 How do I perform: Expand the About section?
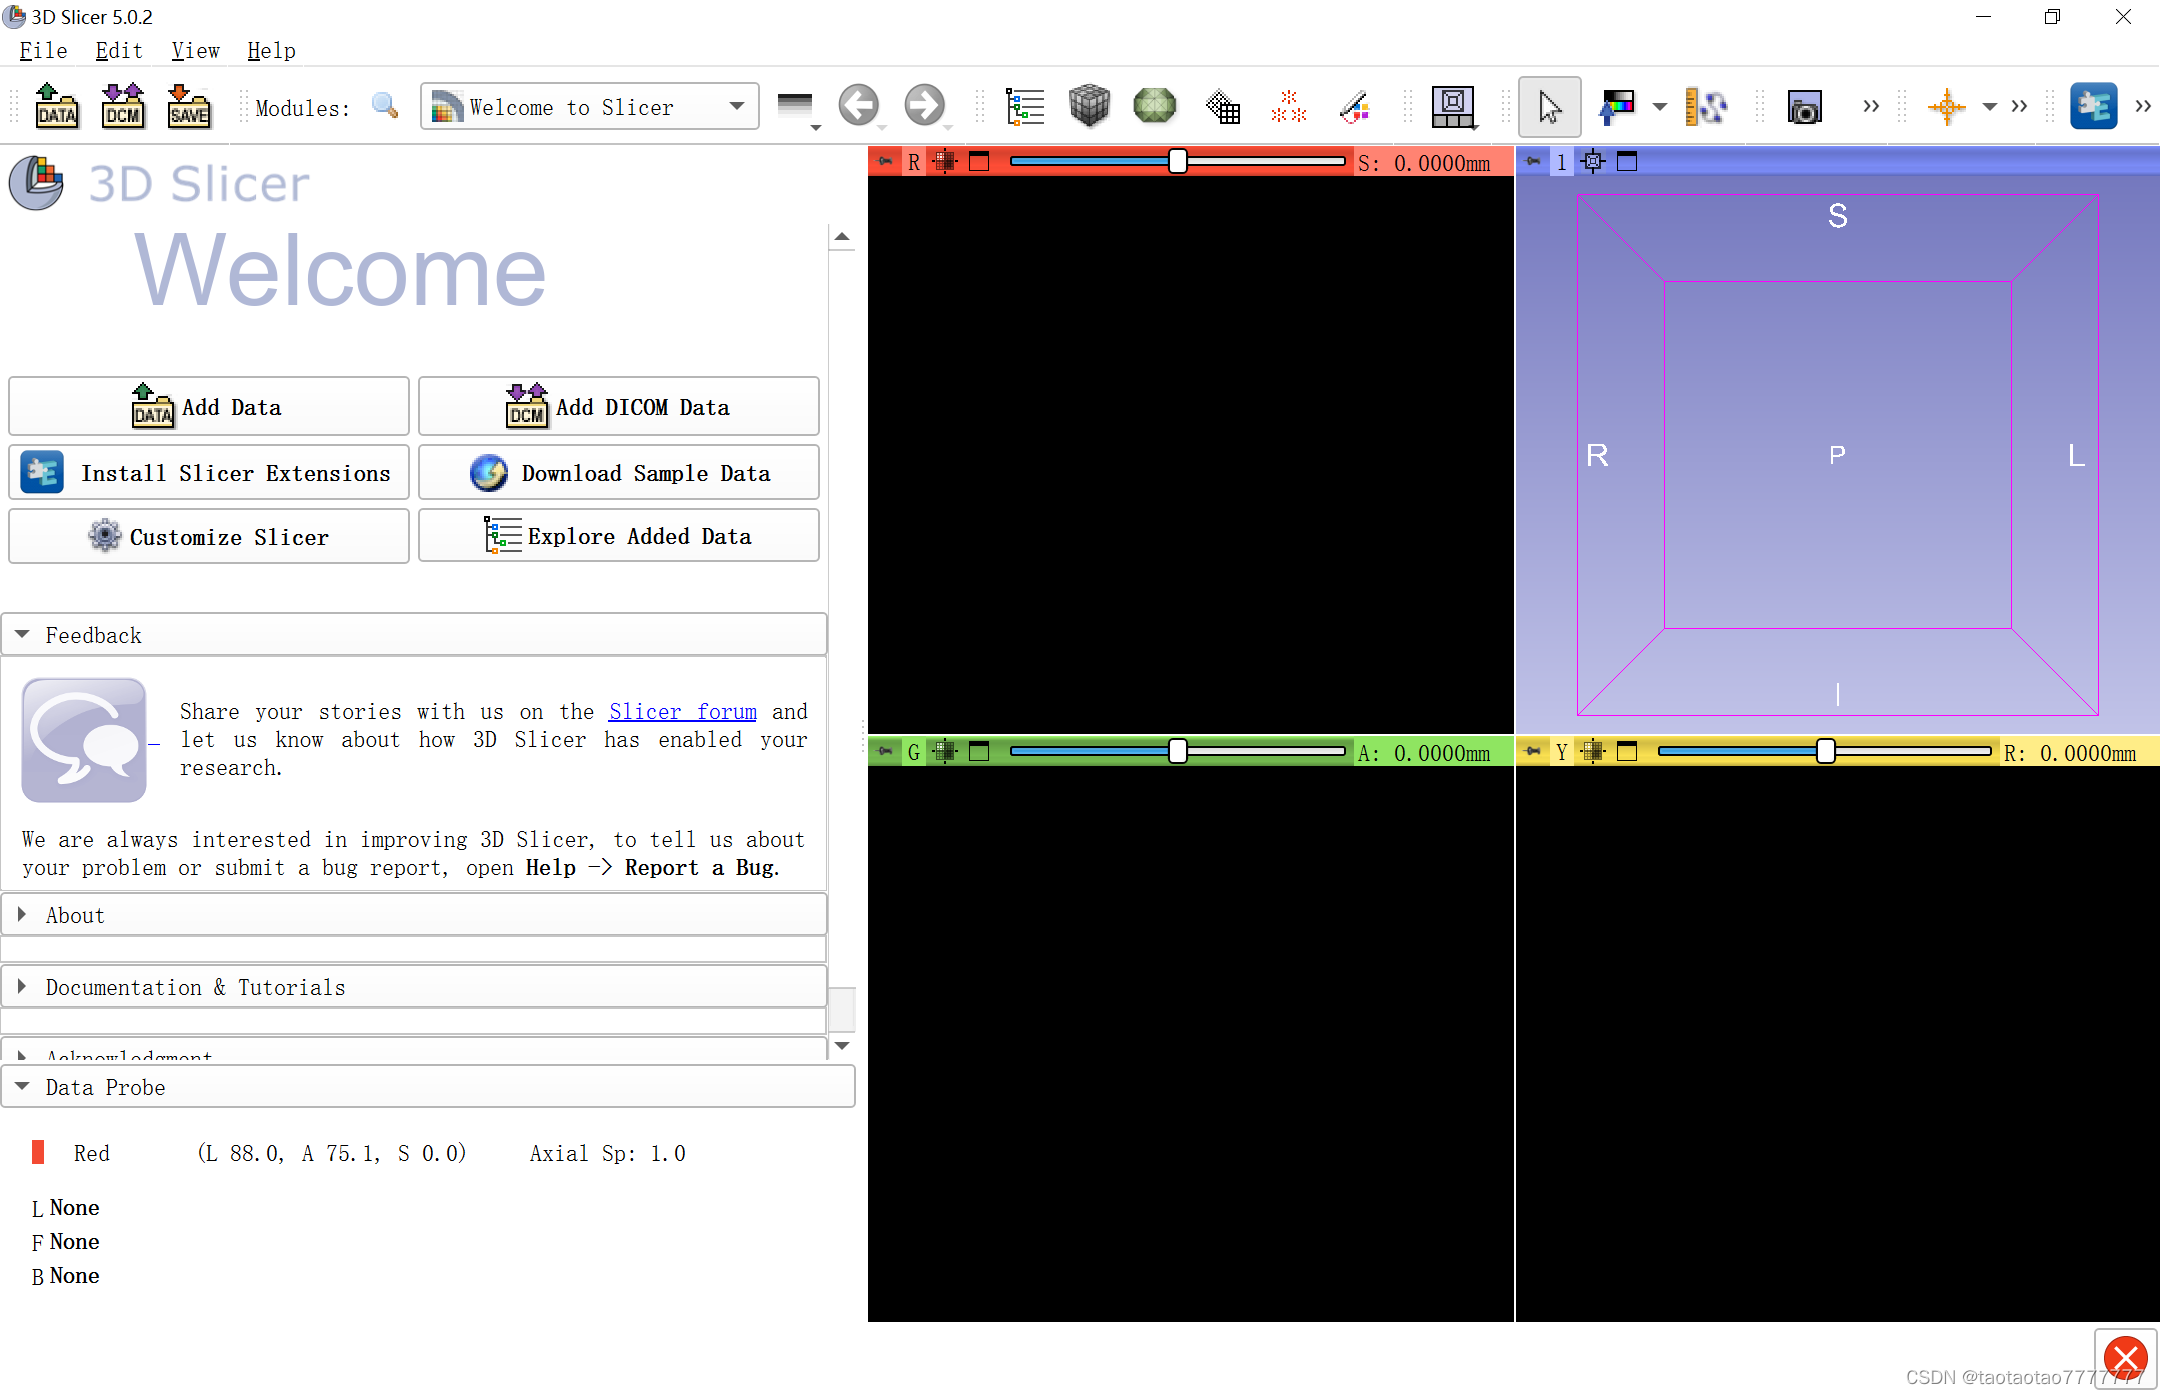pos(75,915)
